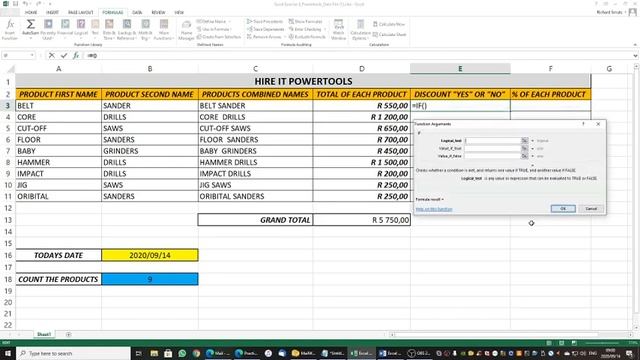Switch to the REVIEW ribbon tab

(158, 13)
